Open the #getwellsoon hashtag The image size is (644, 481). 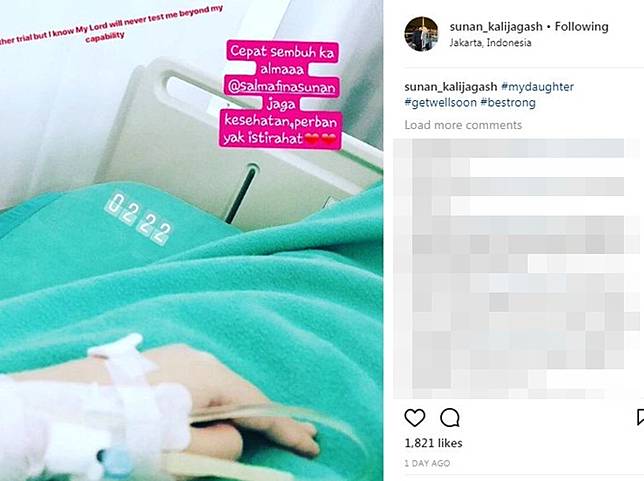click(440, 103)
